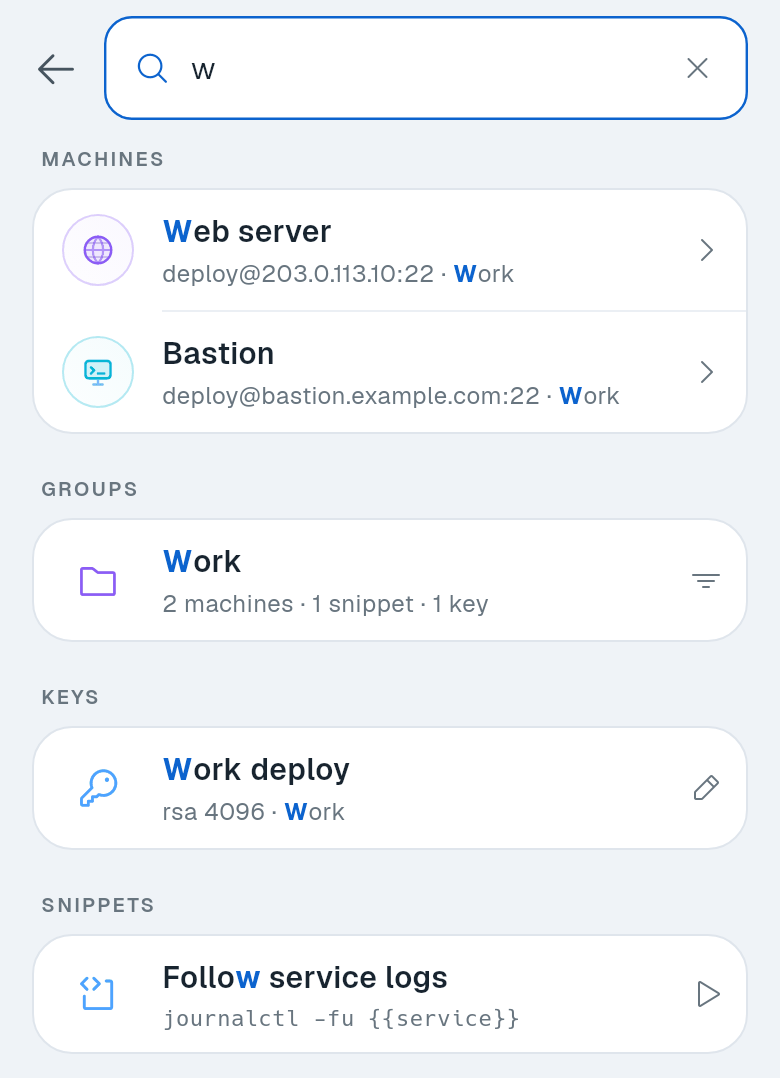Open the "Follow service logs" title
780x1078 pixels.
[x=305, y=978]
